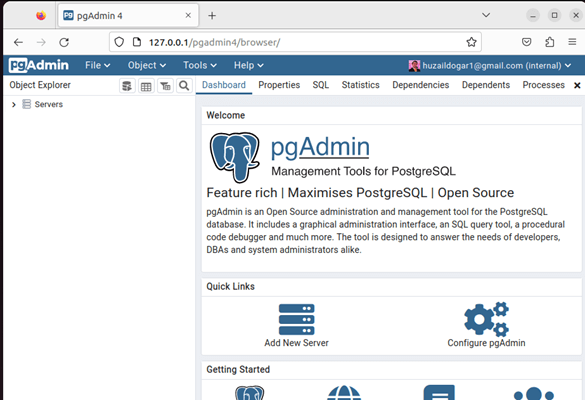Click the elephant icon under Getting Started
The image size is (585, 400).
pos(250,393)
